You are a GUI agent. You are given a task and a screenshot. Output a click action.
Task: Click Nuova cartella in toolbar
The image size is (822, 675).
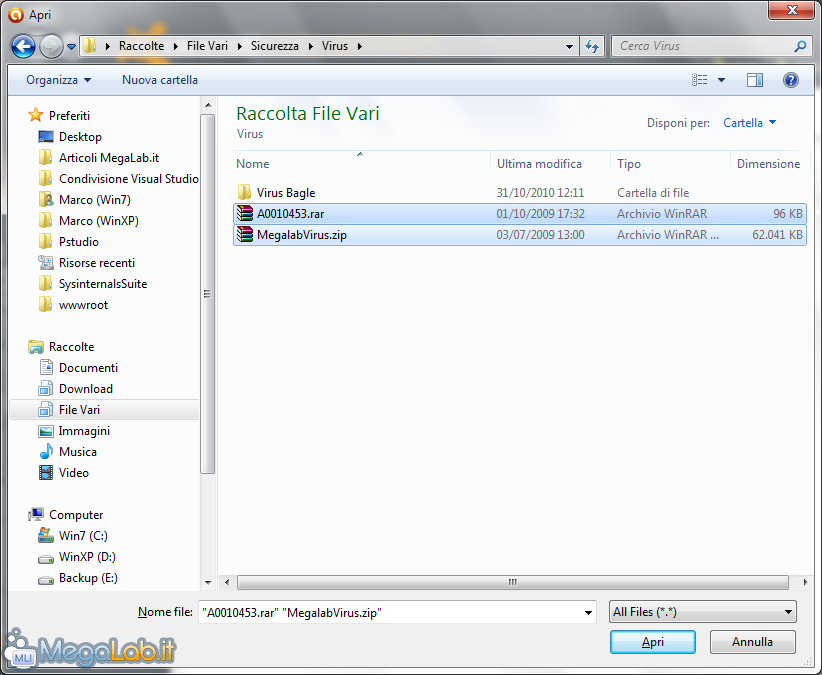[159, 80]
